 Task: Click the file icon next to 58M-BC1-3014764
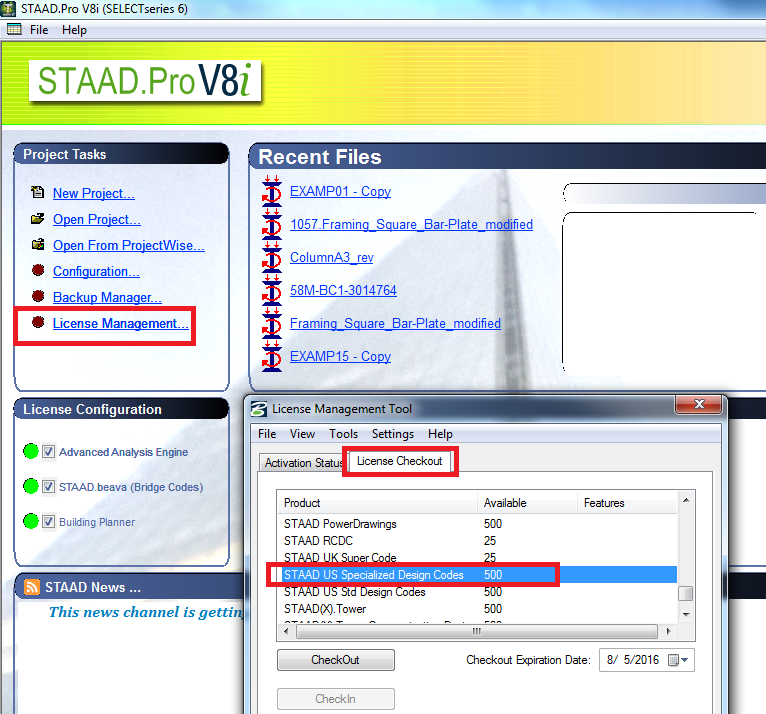pyautogui.click(x=272, y=290)
